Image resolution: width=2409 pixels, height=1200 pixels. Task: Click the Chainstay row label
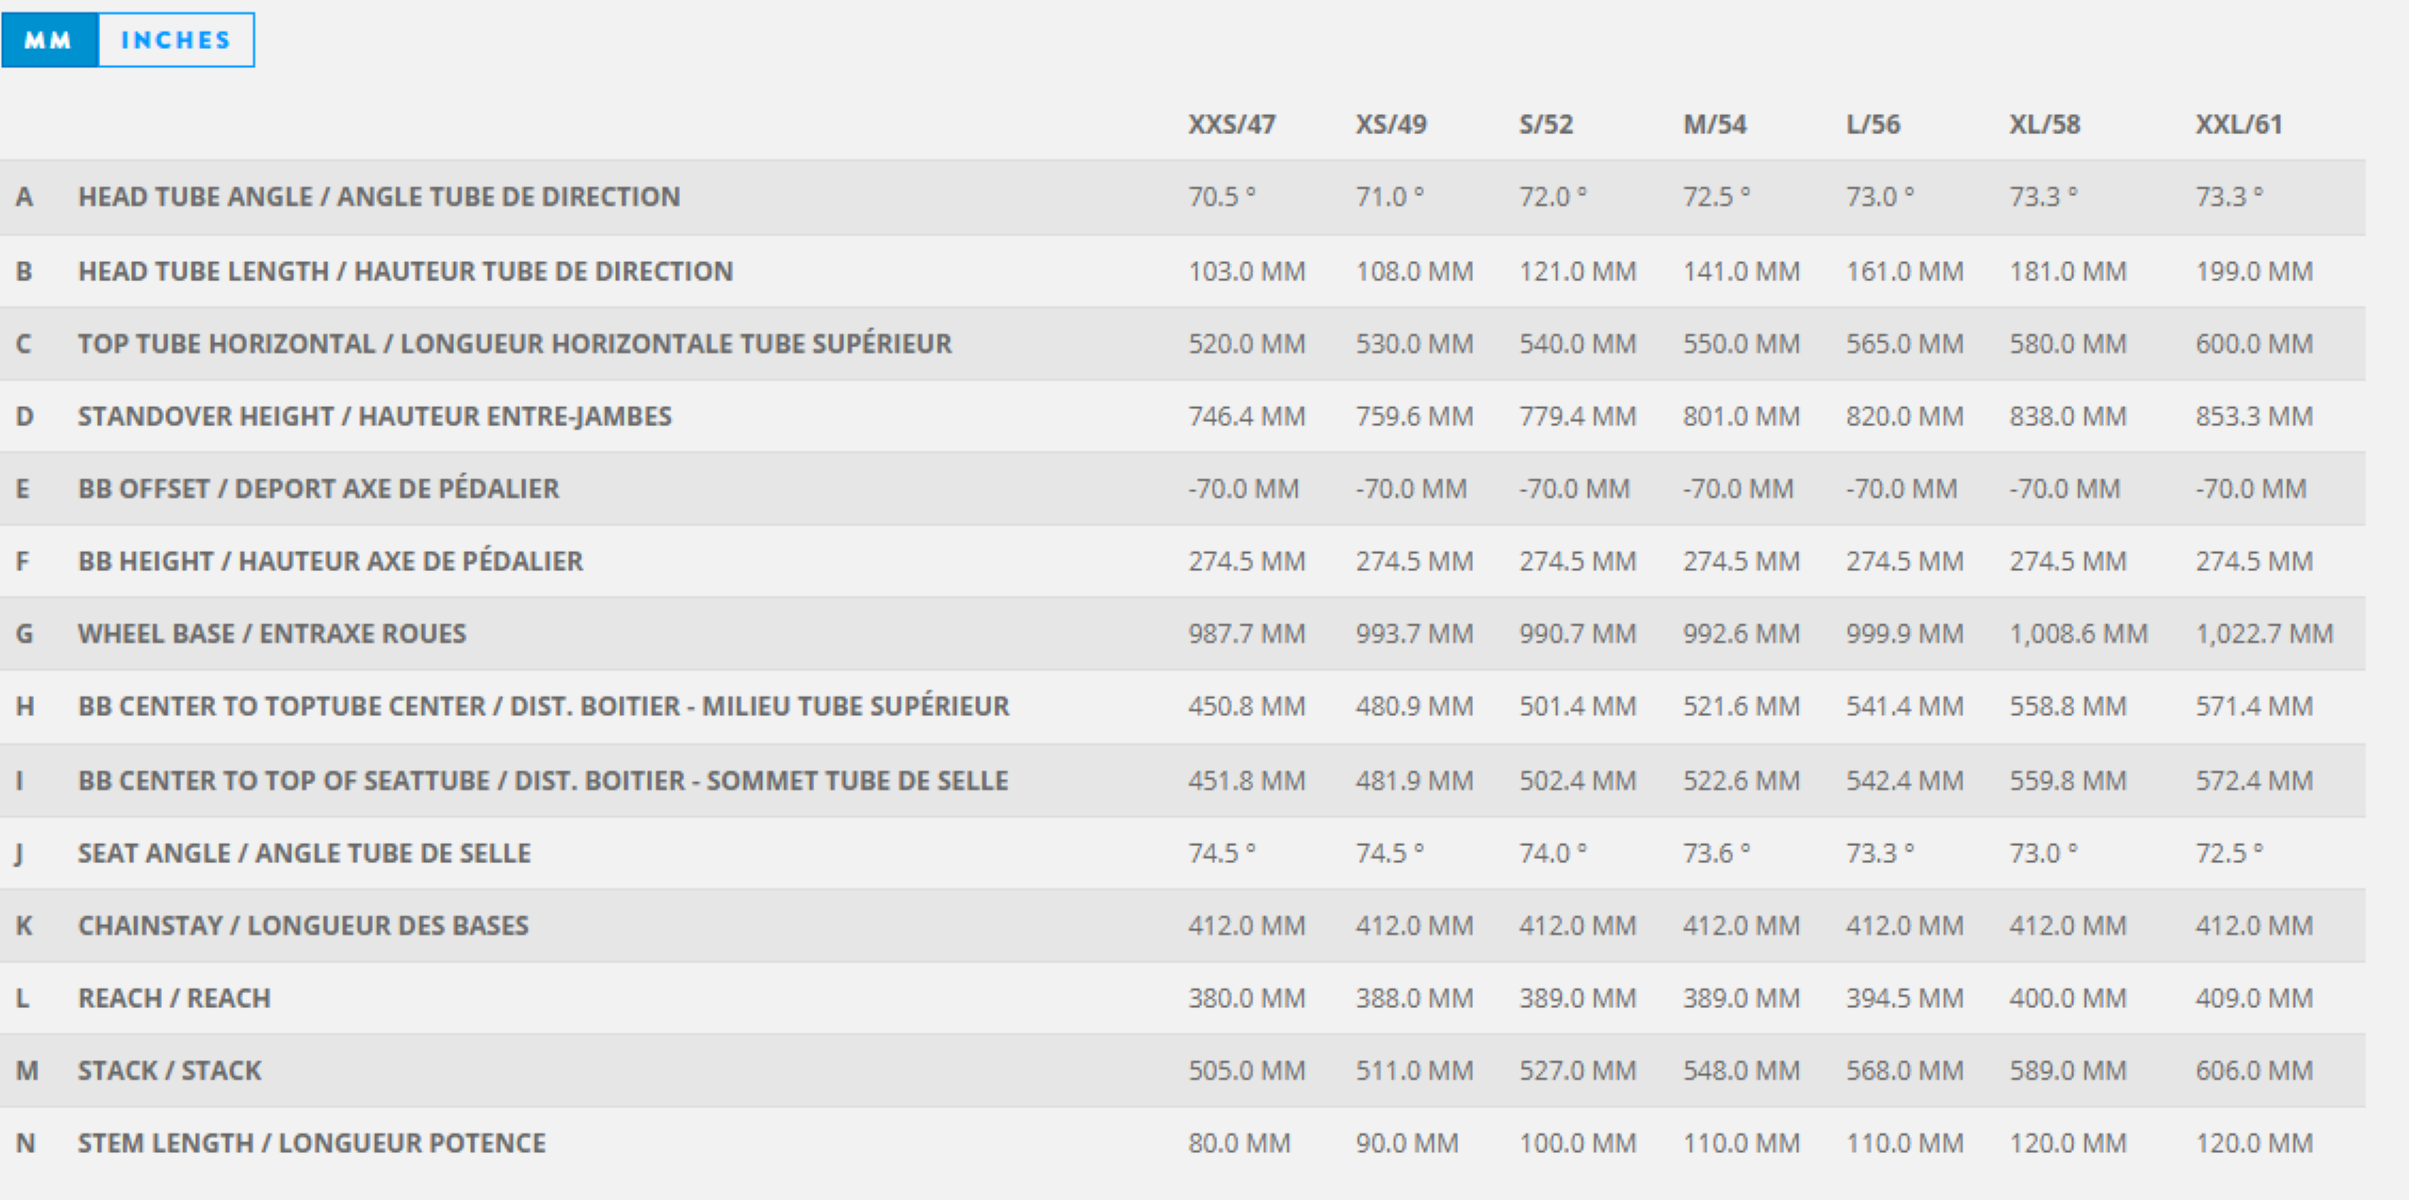click(x=303, y=926)
